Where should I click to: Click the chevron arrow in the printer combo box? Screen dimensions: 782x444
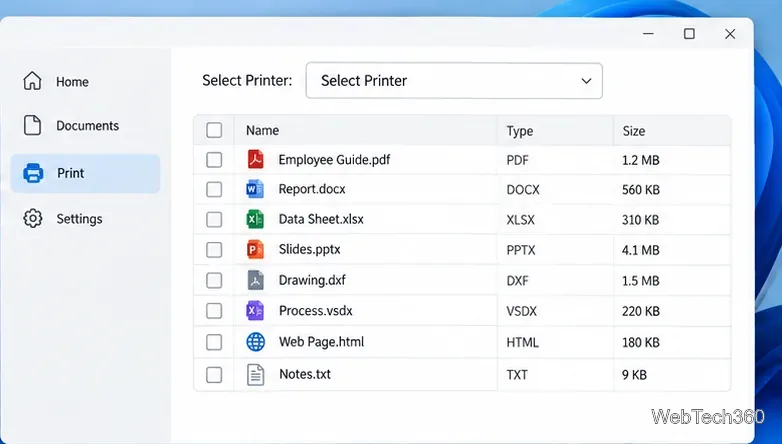point(586,81)
